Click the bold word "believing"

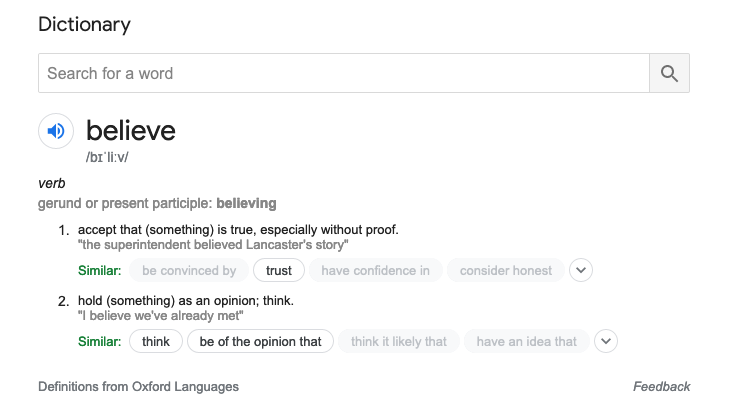click(x=246, y=203)
